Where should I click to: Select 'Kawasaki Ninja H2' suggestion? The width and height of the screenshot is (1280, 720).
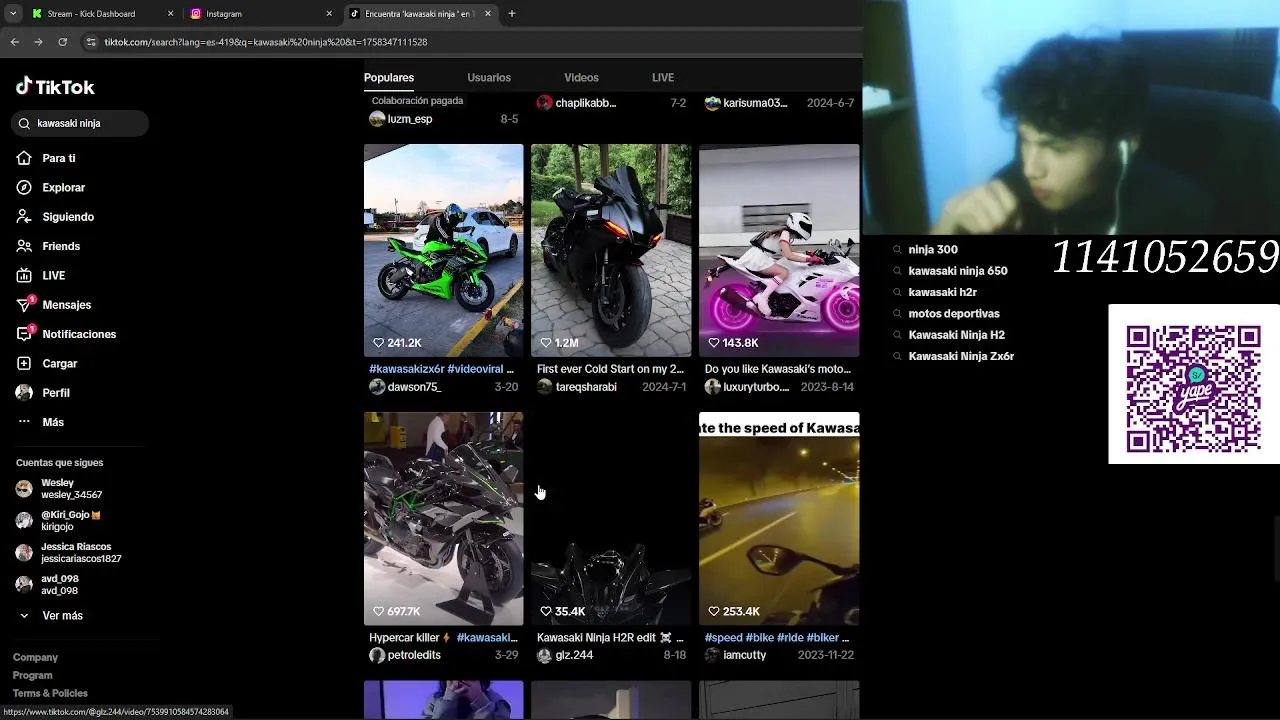(956, 335)
